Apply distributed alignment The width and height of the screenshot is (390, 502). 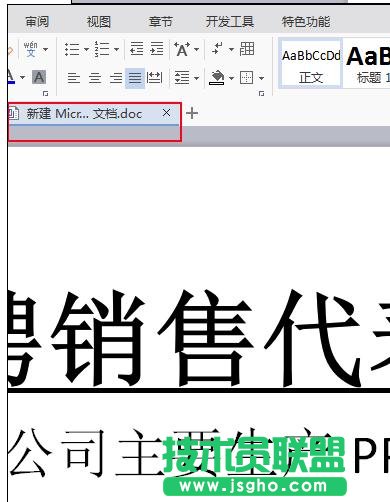(x=155, y=78)
